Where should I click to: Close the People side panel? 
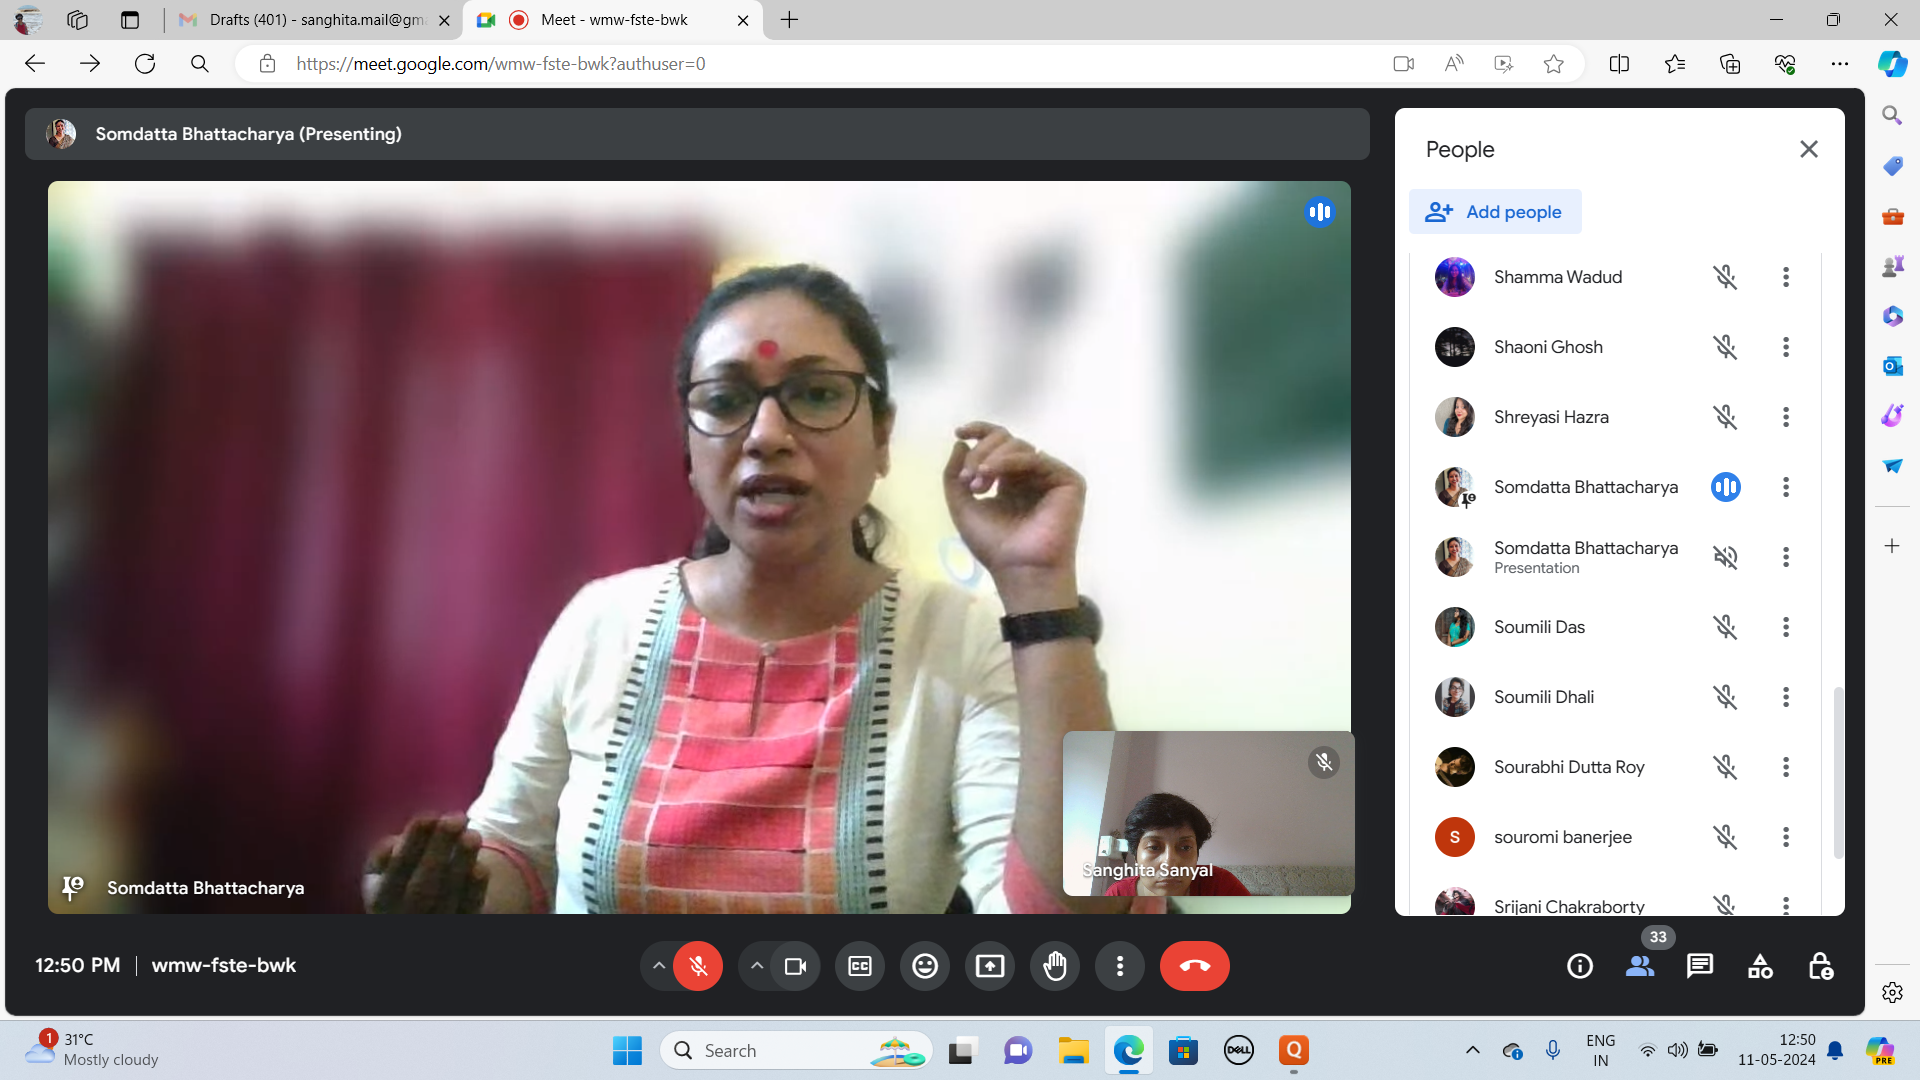point(1808,149)
